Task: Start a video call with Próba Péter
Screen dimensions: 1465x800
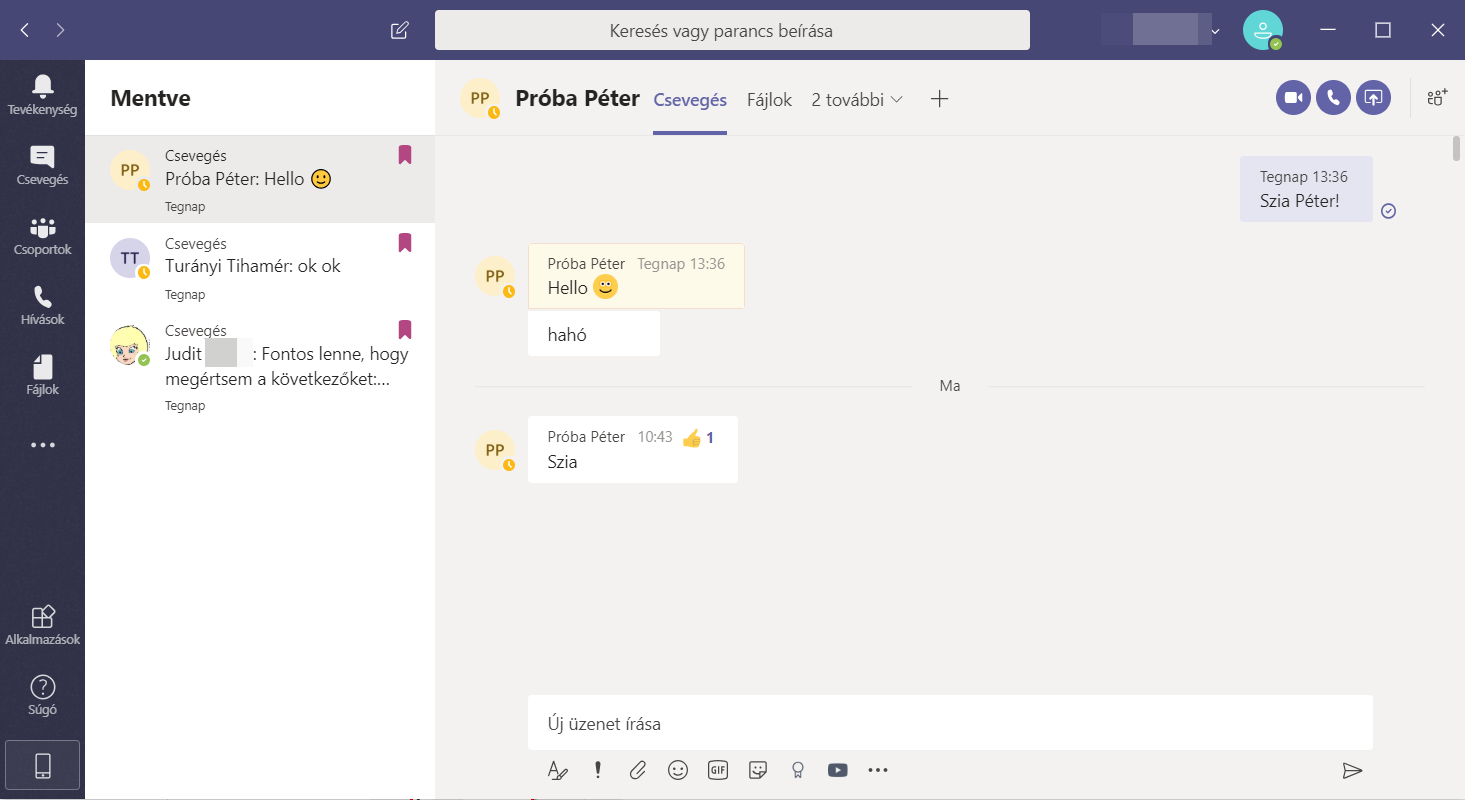Action: pos(1293,98)
